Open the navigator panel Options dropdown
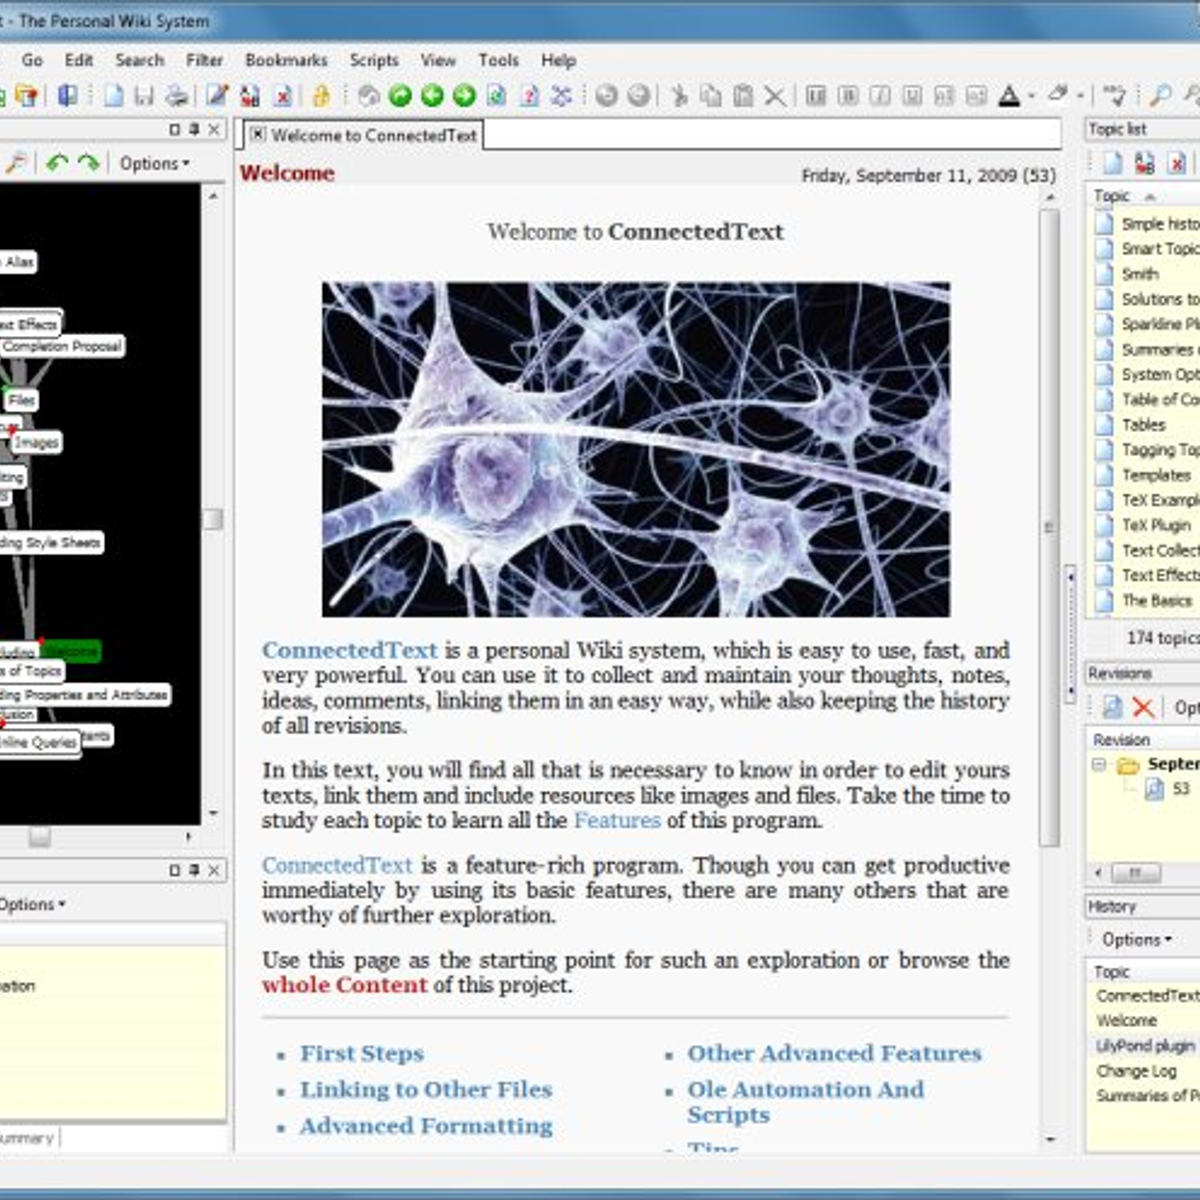 (154, 163)
